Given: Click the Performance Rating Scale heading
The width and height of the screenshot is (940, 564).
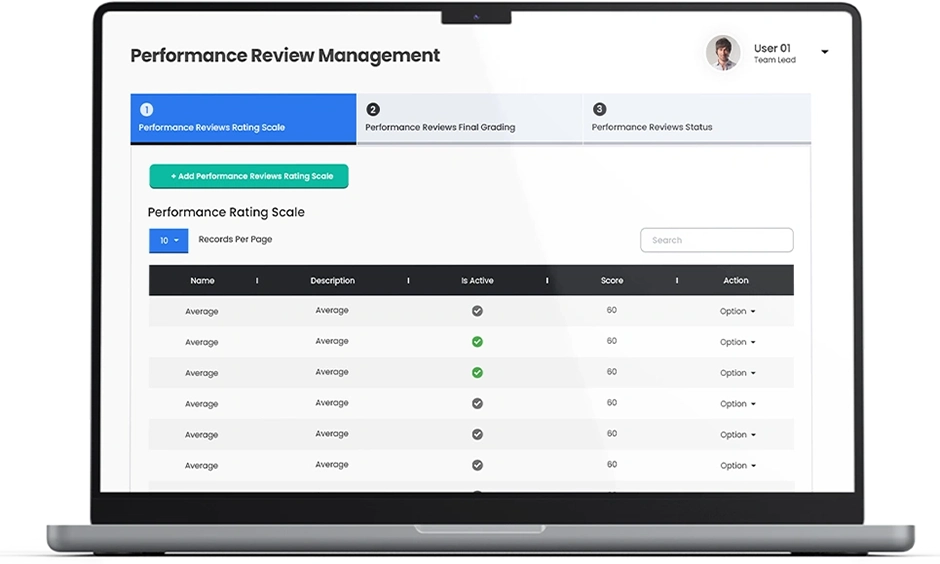Looking at the screenshot, I should click(x=226, y=212).
